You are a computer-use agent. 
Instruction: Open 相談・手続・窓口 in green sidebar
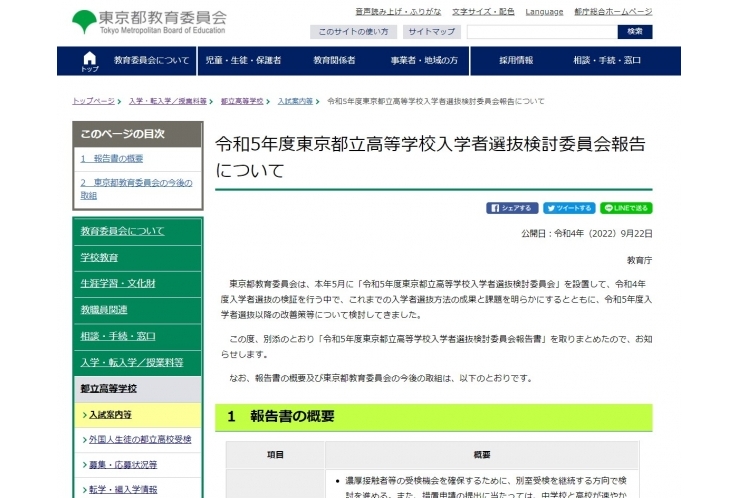[x=118, y=337]
